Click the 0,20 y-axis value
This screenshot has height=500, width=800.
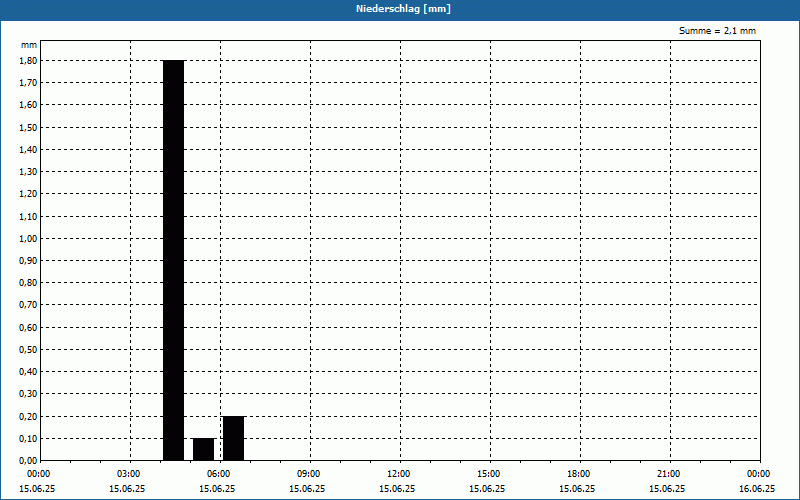pyautogui.click(x=28, y=416)
